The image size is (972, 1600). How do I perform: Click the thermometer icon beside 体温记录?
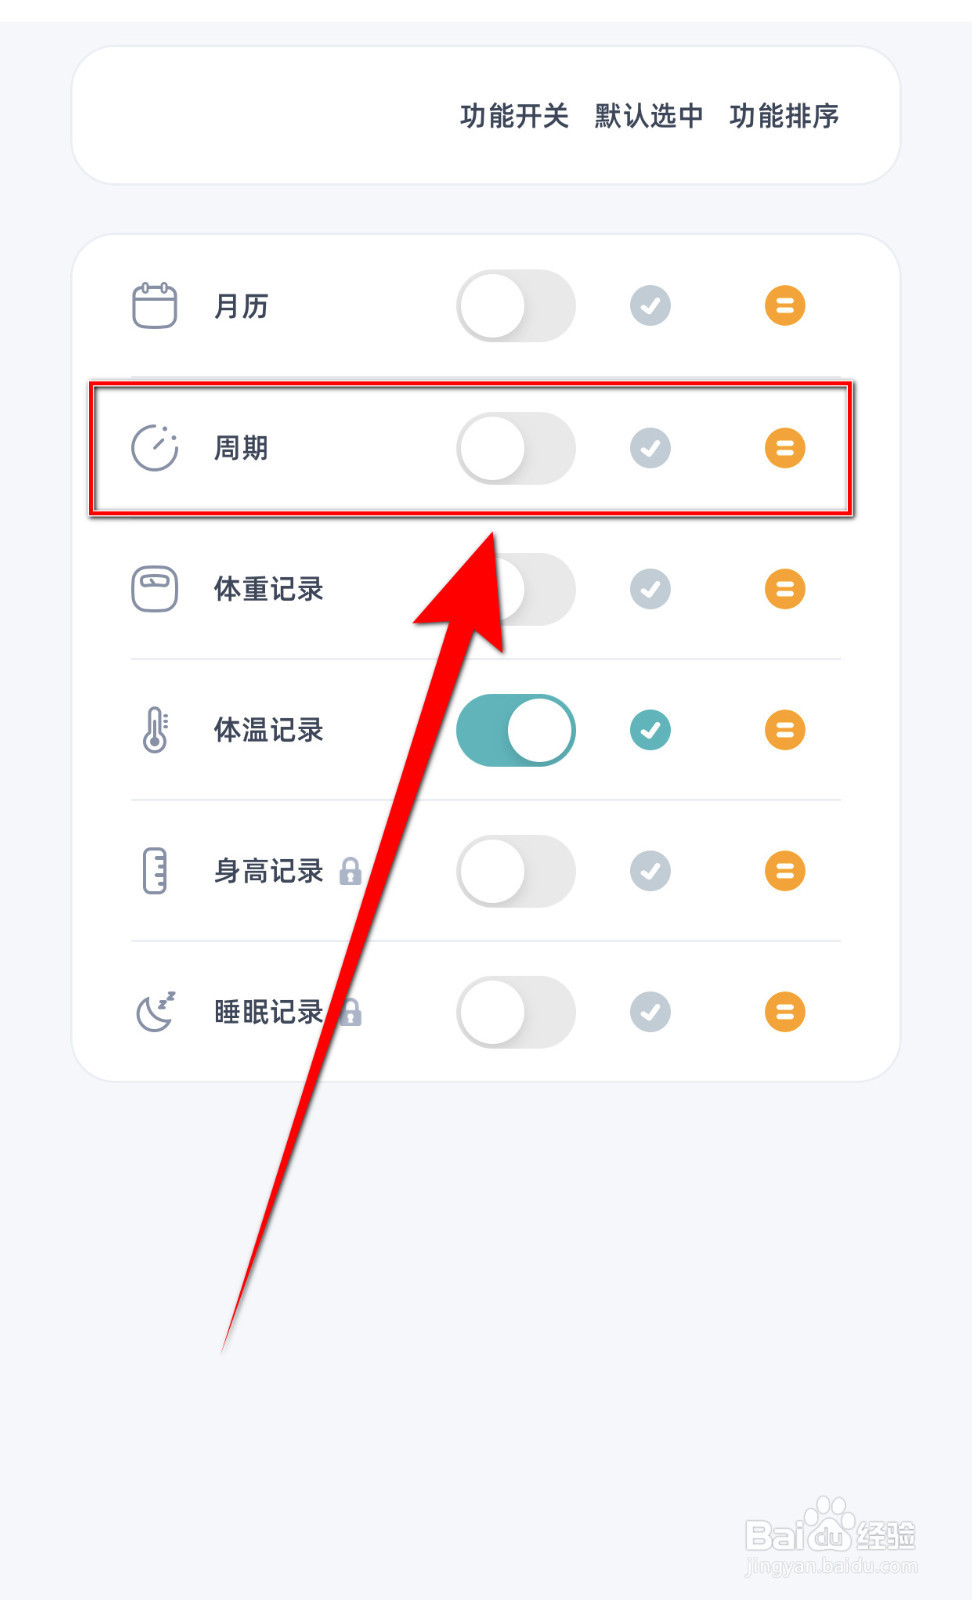click(155, 730)
